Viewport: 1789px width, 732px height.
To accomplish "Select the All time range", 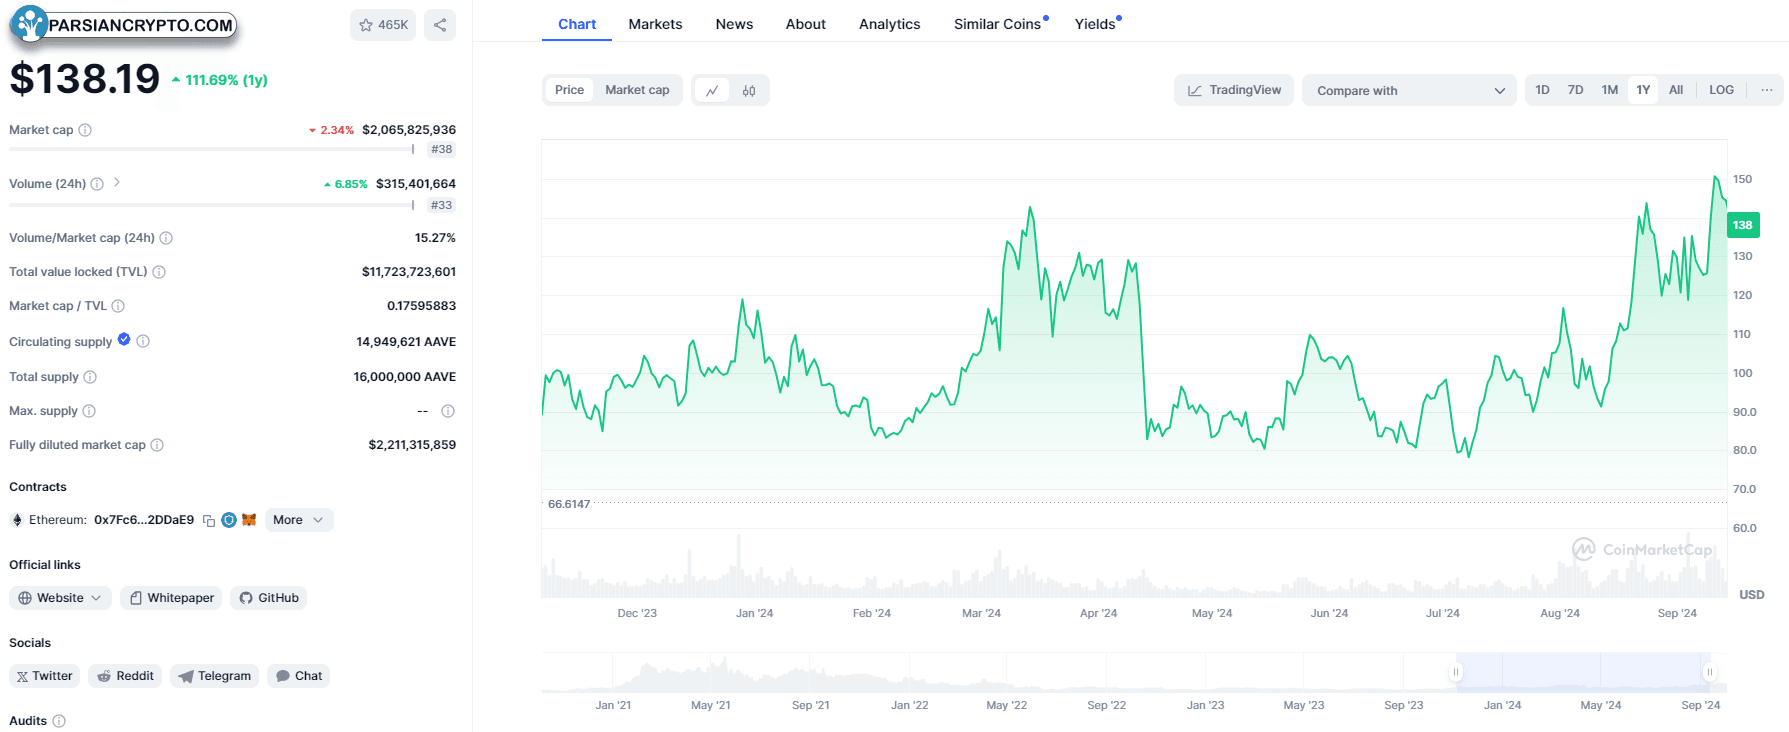I will [1676, 90].
